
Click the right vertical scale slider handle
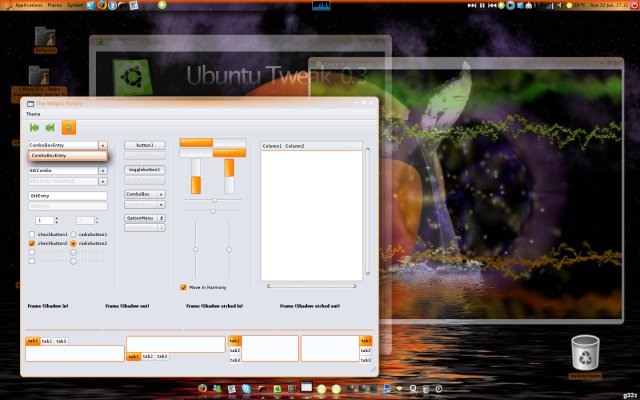(x=229, y=250)
